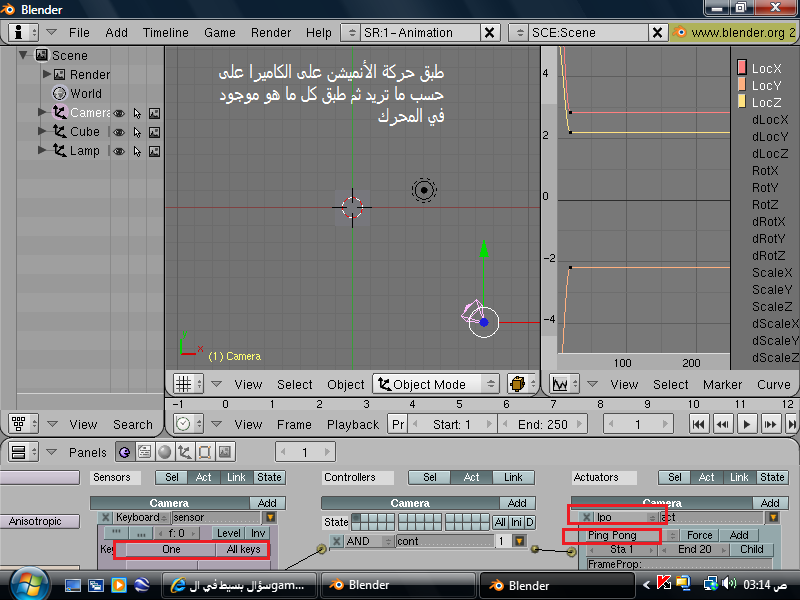Open the AND controller type dropdown
Viewport: 800px width, 600px height.
pos(370,541)
